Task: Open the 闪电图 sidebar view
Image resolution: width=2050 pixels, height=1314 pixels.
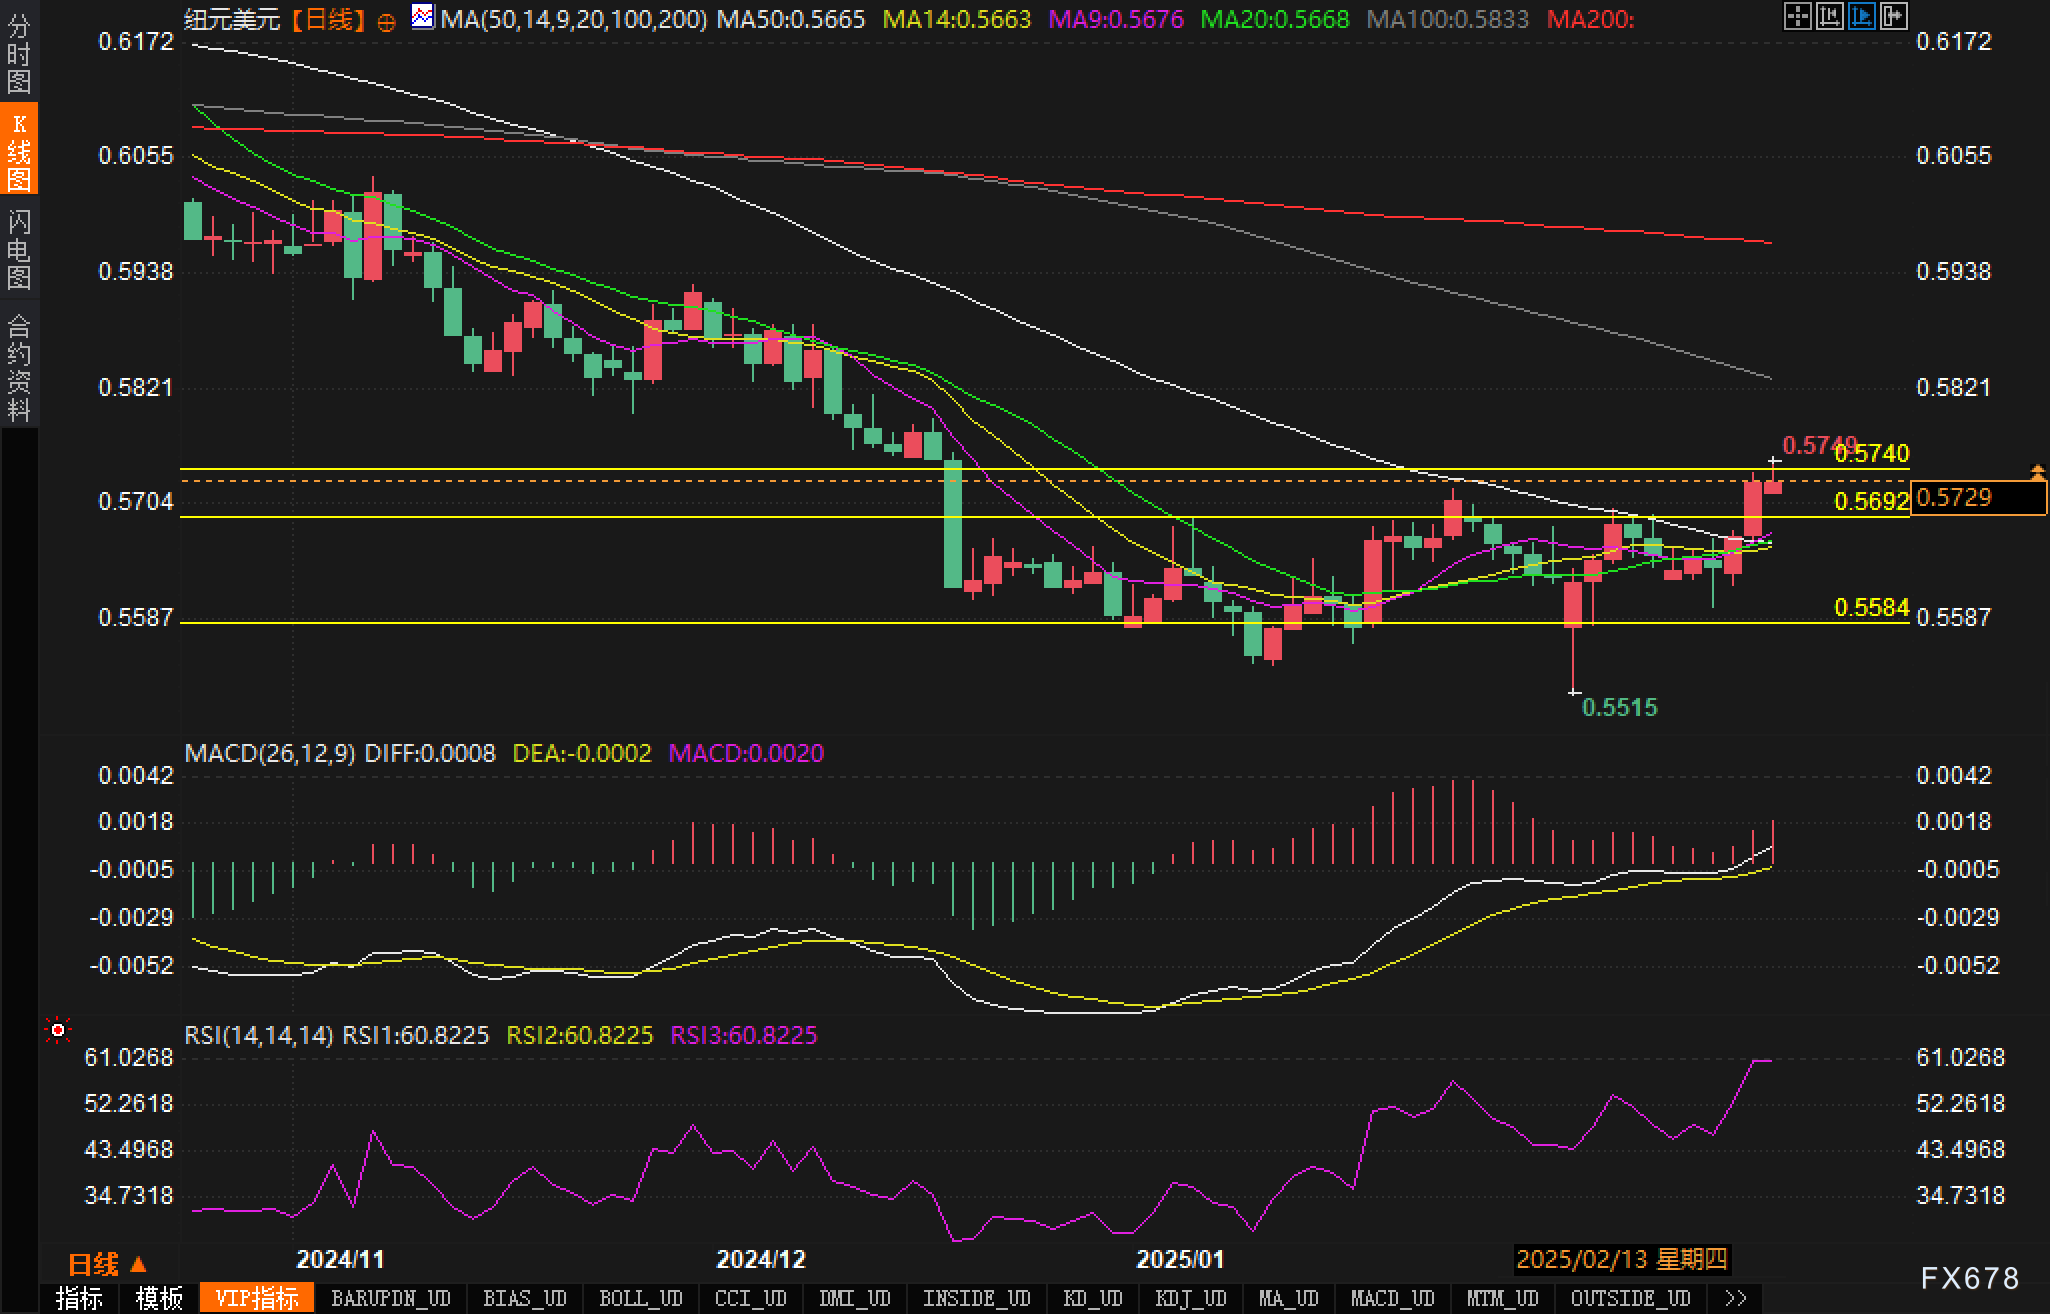Action: coord(19,249)
